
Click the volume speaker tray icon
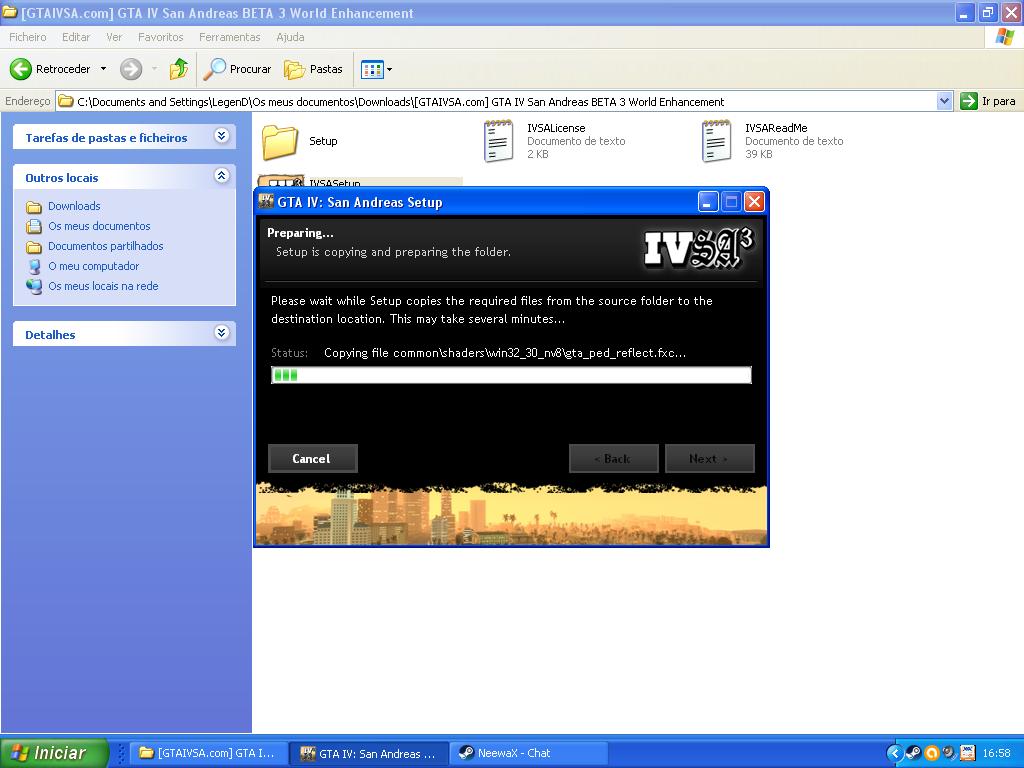[949, 753]
